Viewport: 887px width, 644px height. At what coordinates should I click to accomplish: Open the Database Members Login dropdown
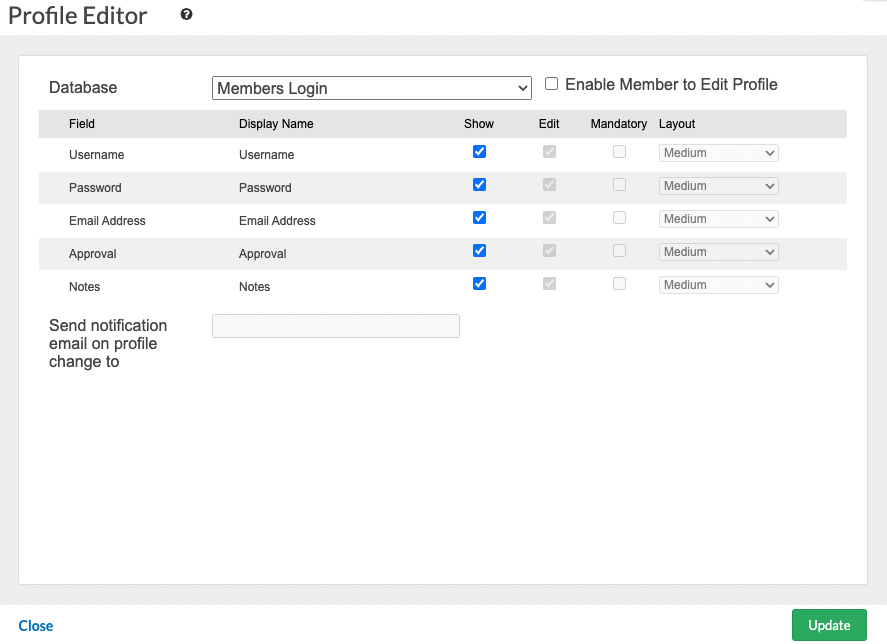(x=372, y=88)
